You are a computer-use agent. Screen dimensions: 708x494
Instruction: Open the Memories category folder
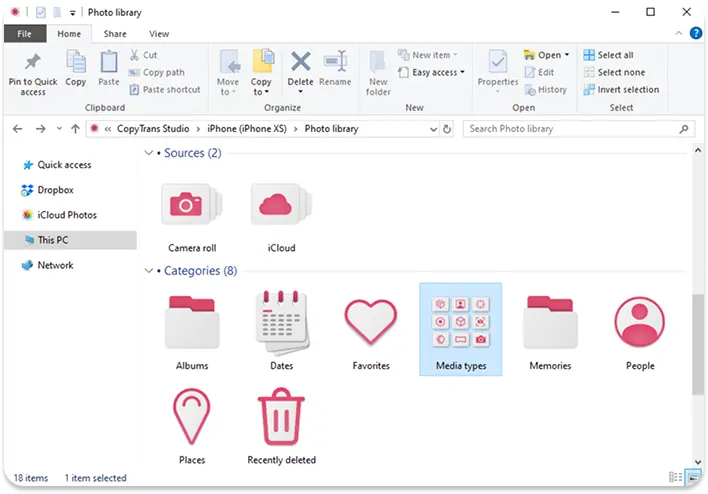550,331
